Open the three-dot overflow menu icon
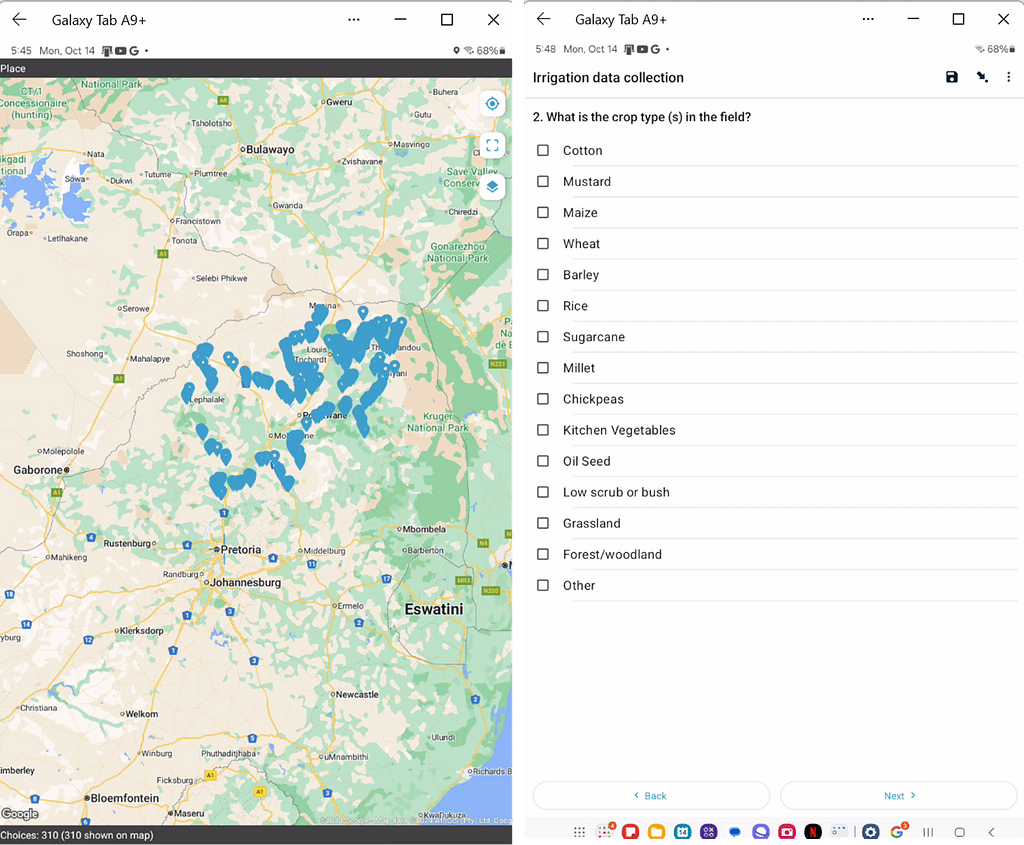Viewport: 1024px width, 845px height. (1008, 77)
